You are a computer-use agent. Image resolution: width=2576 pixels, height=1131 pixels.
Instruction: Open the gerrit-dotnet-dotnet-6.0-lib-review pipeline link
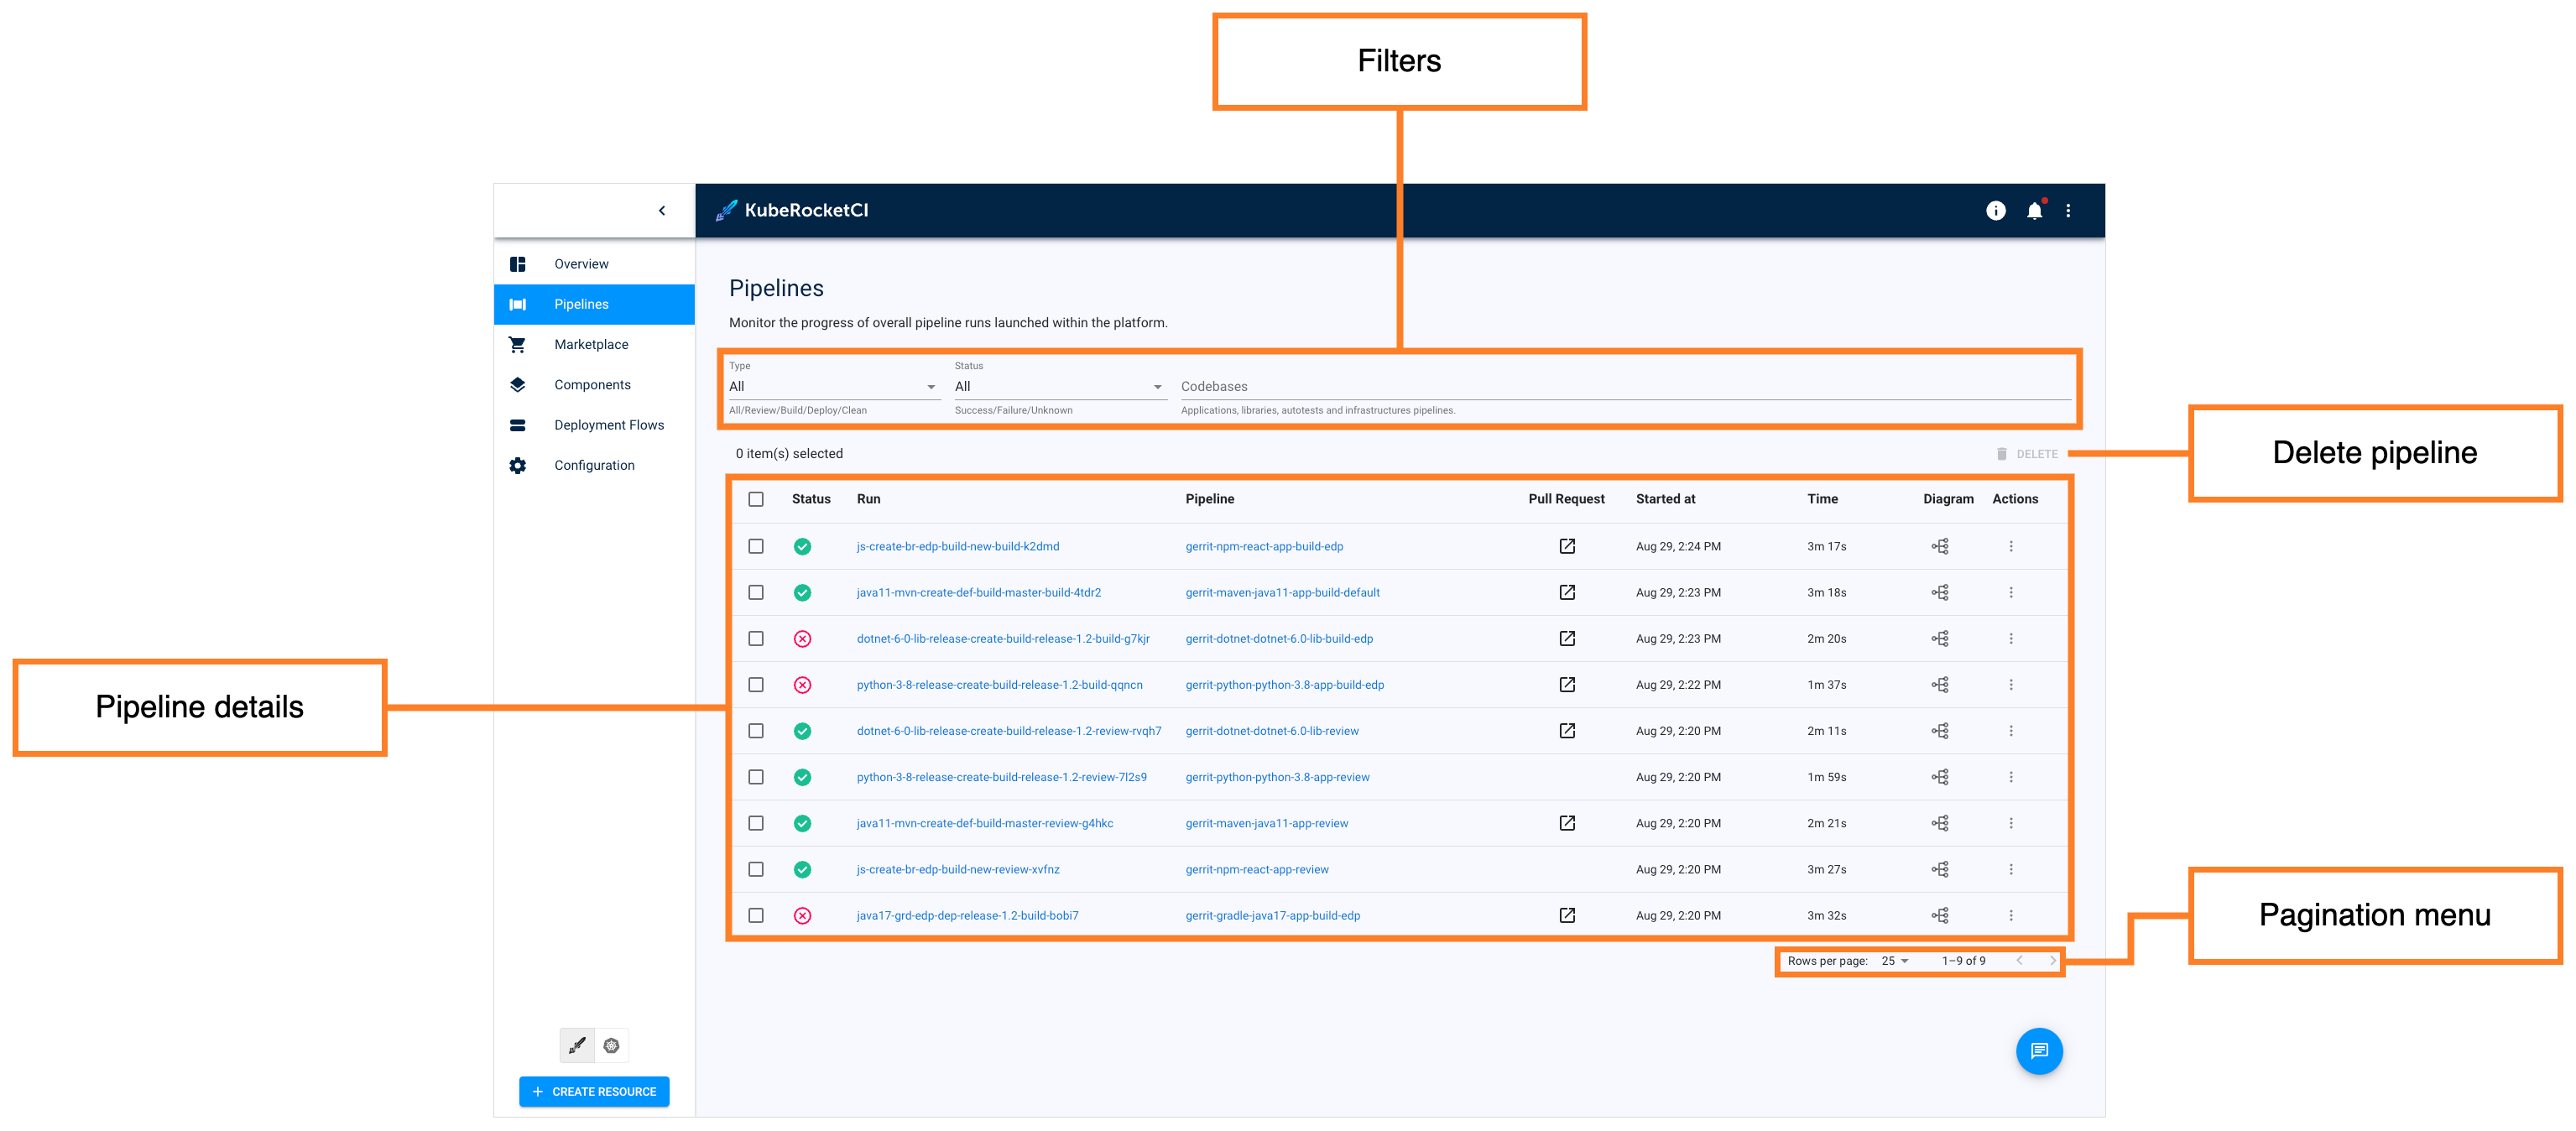[1272, 731]
